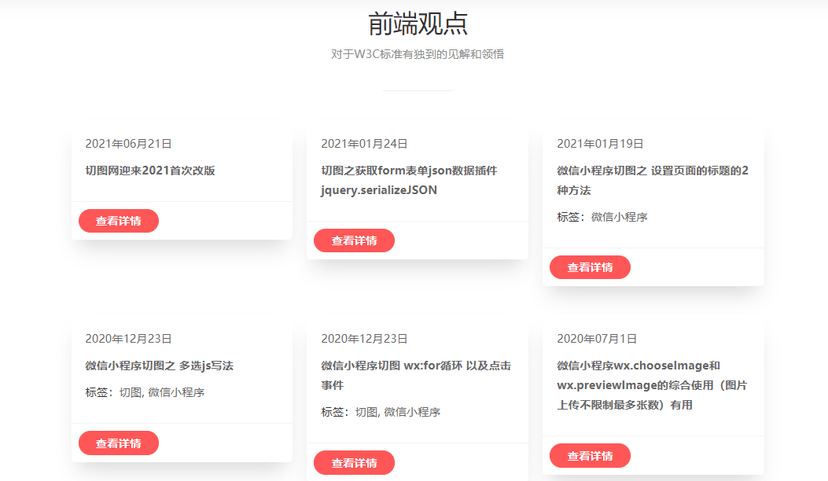Open title 微信小程序wx.chooseImage和wx.previewImage
828x481 pixels.
point(652,385)
